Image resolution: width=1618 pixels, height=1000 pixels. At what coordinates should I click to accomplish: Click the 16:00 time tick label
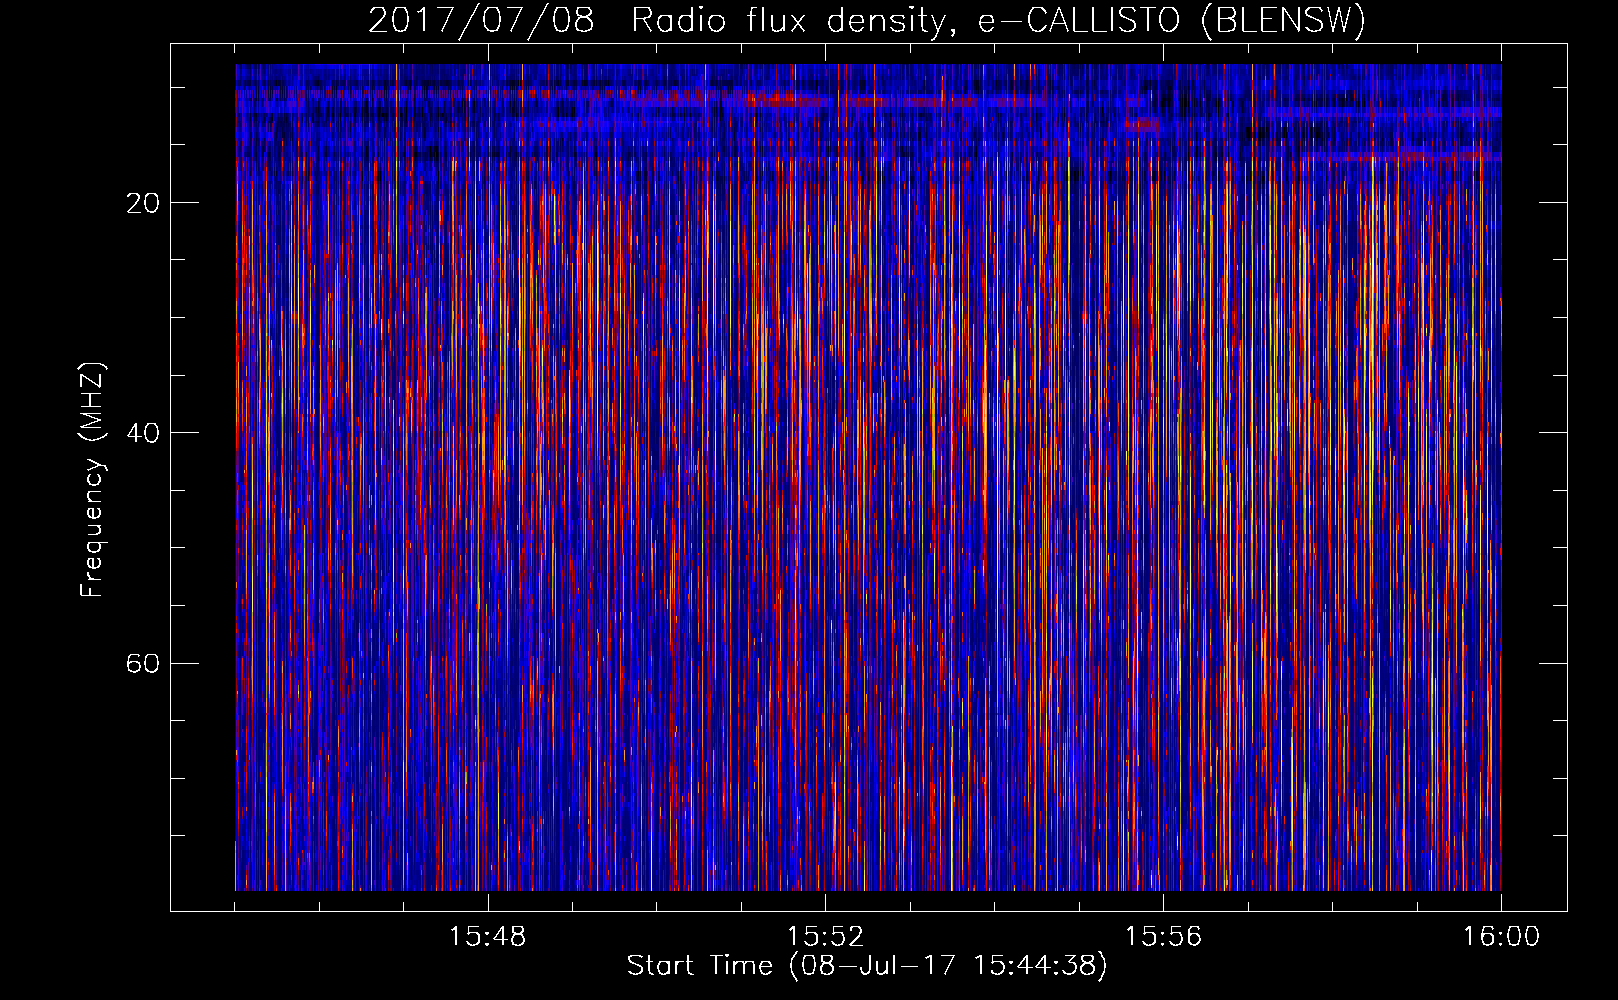(1501, 937)
